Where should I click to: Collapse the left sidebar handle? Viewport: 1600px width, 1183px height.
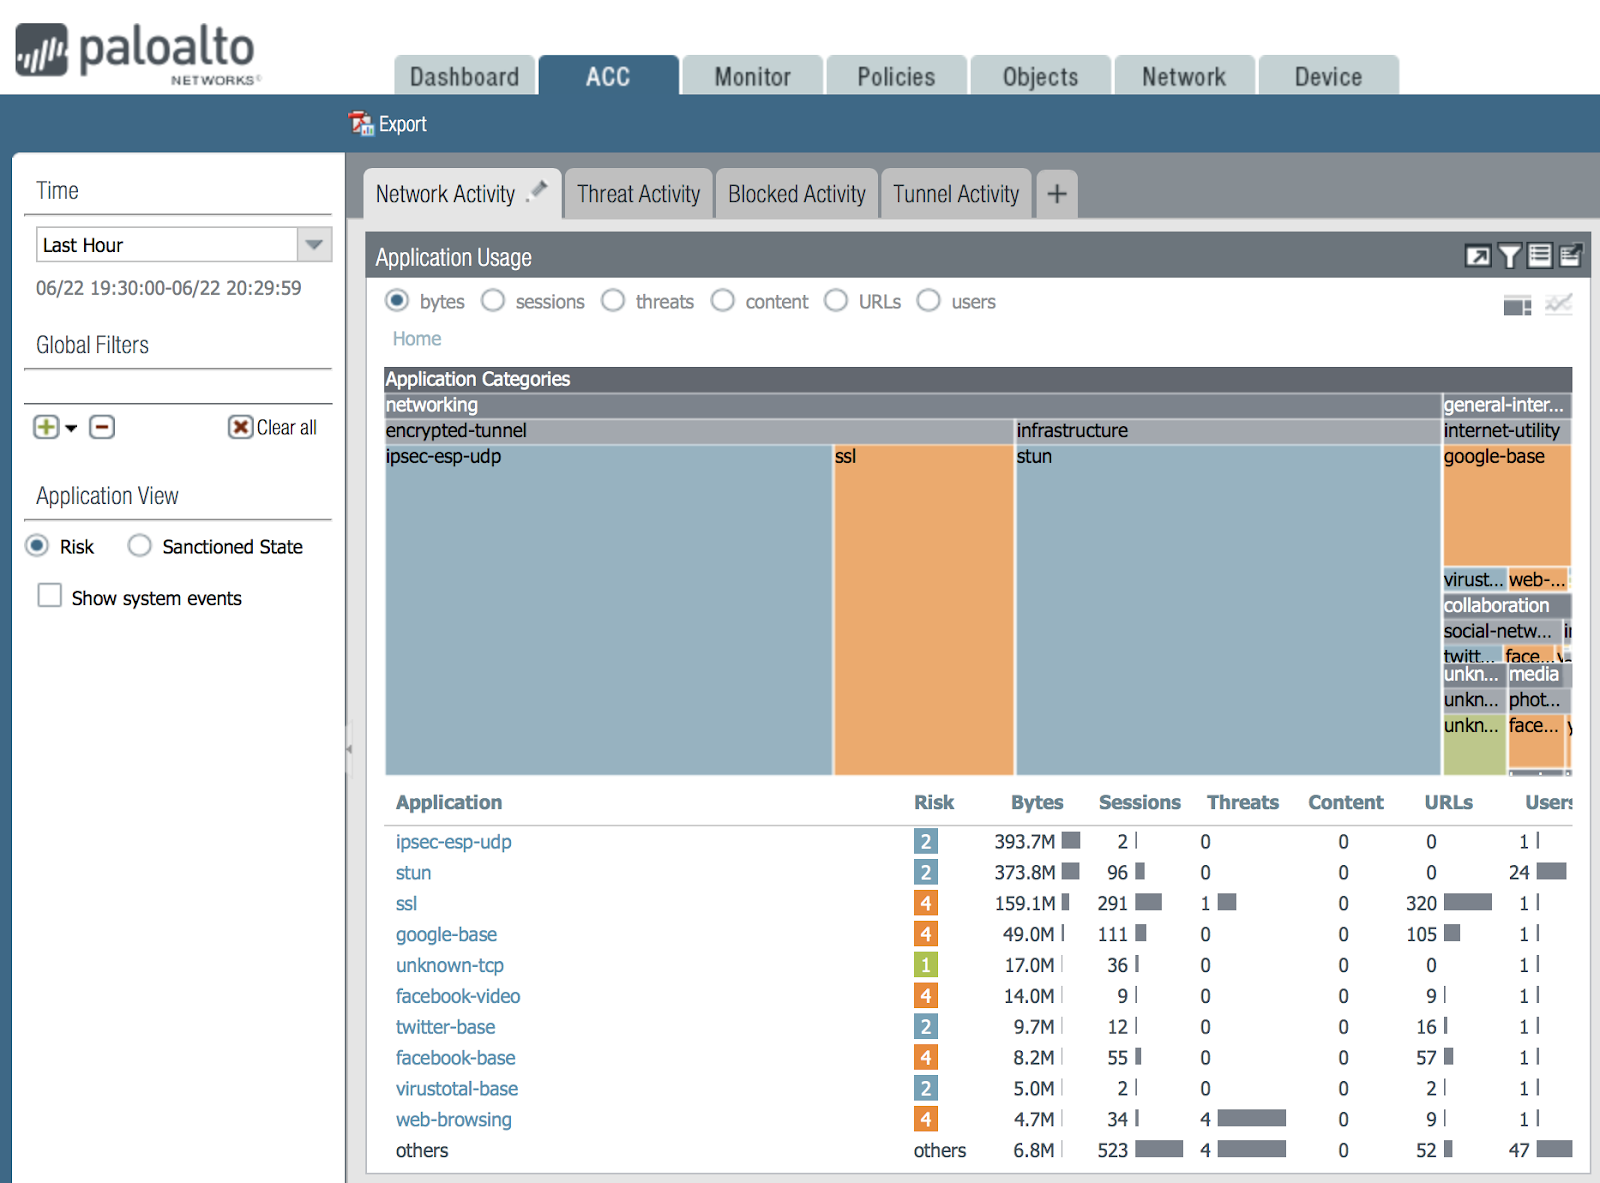(x=349, y=748)
